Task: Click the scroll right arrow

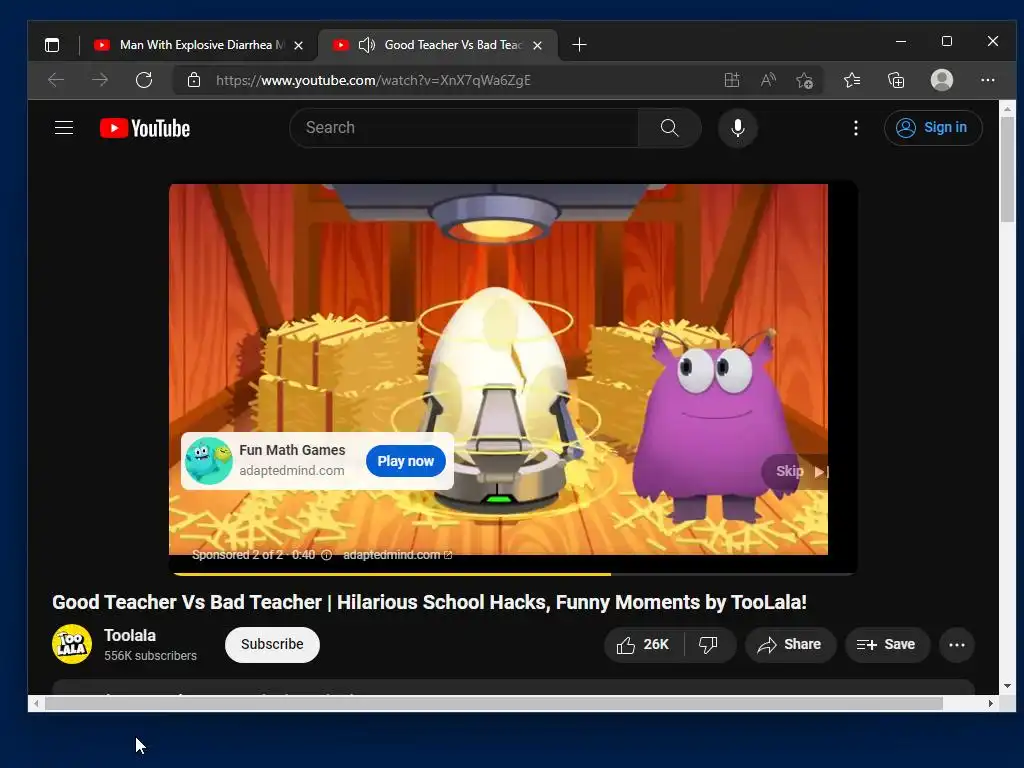Action: (x=991, y=703)
